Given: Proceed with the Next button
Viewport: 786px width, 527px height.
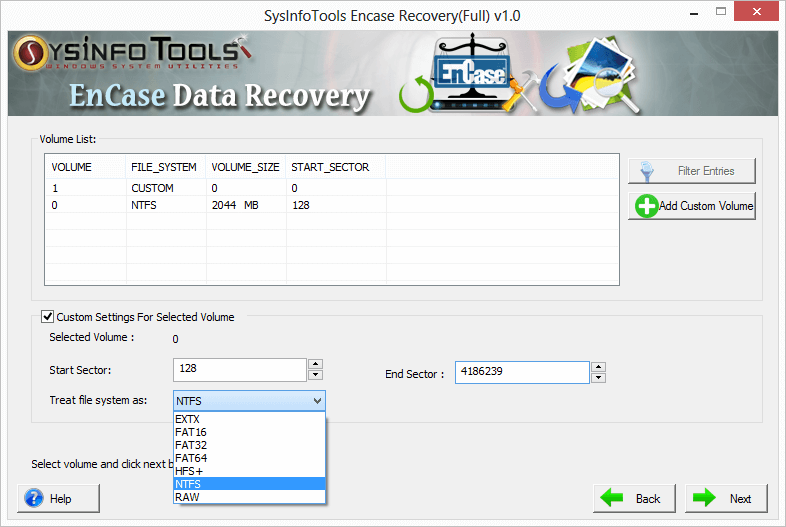Looking at the screenshot, I should [726, 498].
